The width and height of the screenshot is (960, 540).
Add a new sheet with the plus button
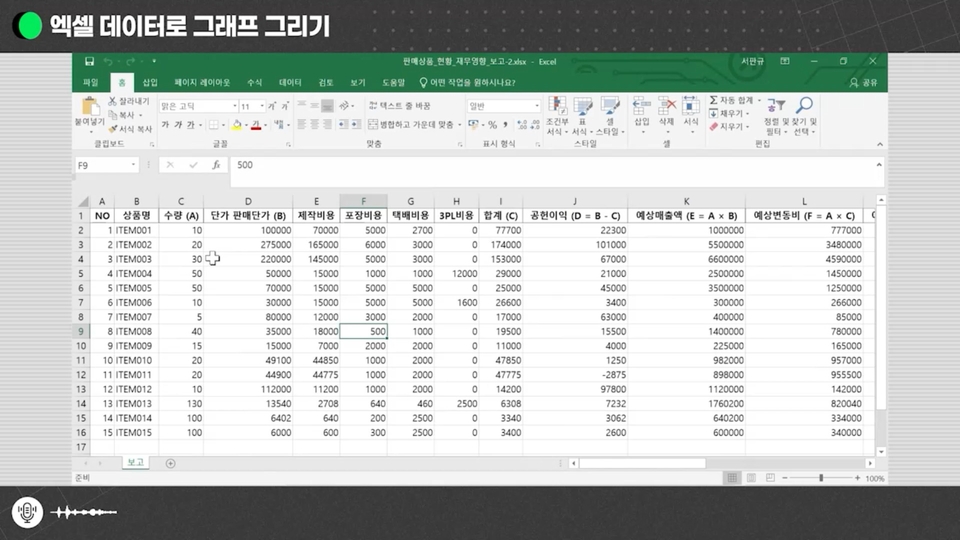tap(170, 463)
